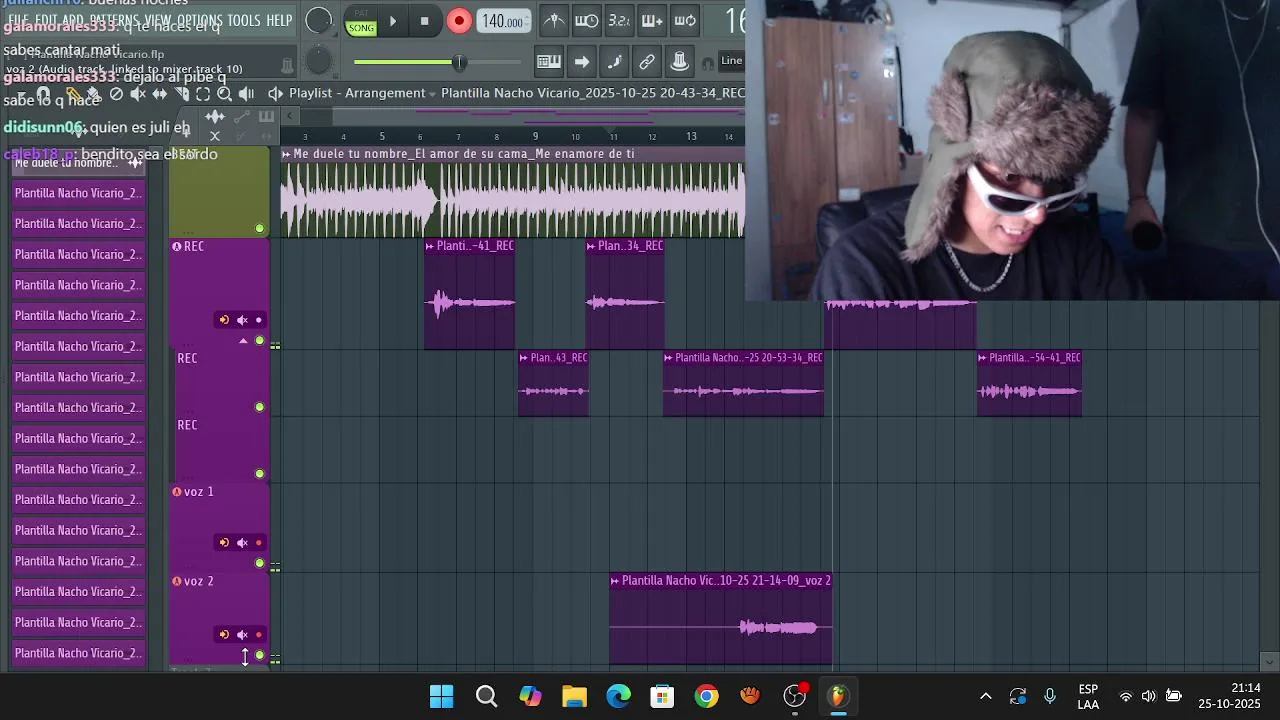Open the TOOLS menu

244,20
